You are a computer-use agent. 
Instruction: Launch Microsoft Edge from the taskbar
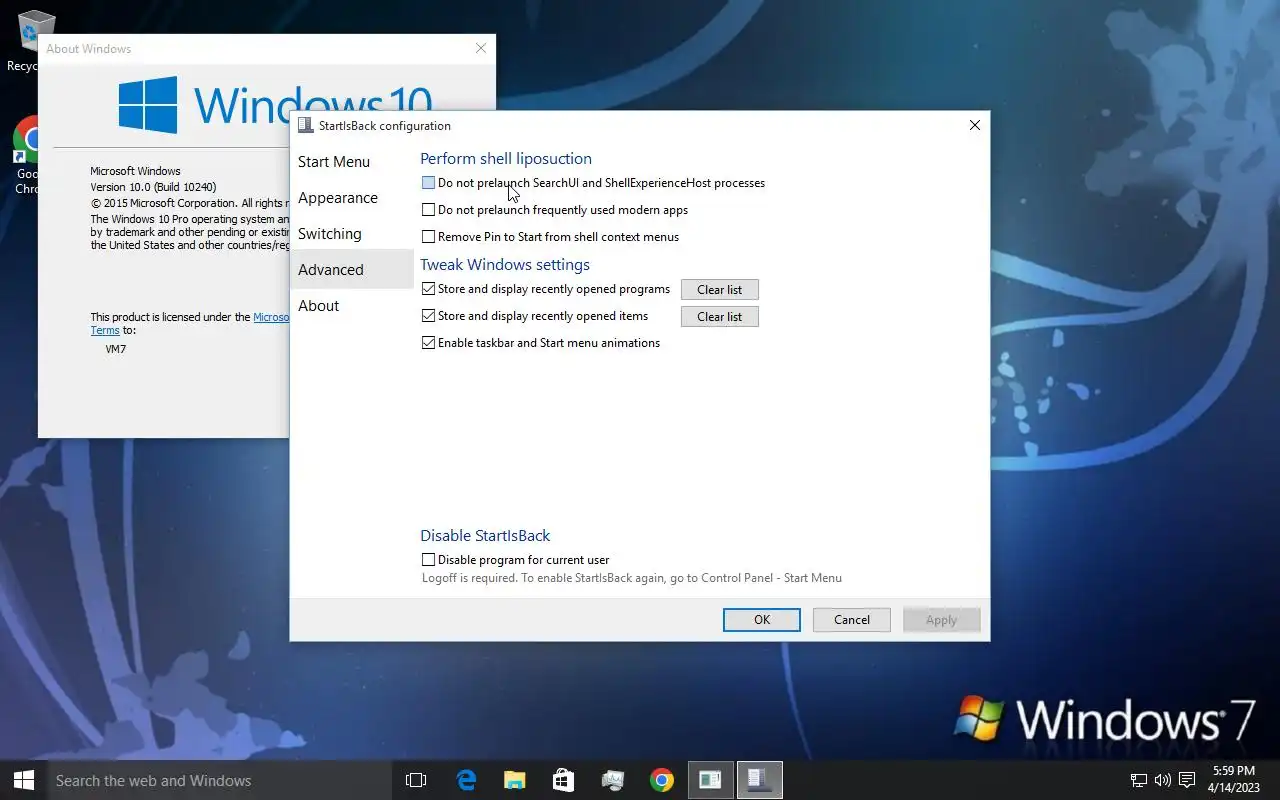tap(466, 780)
